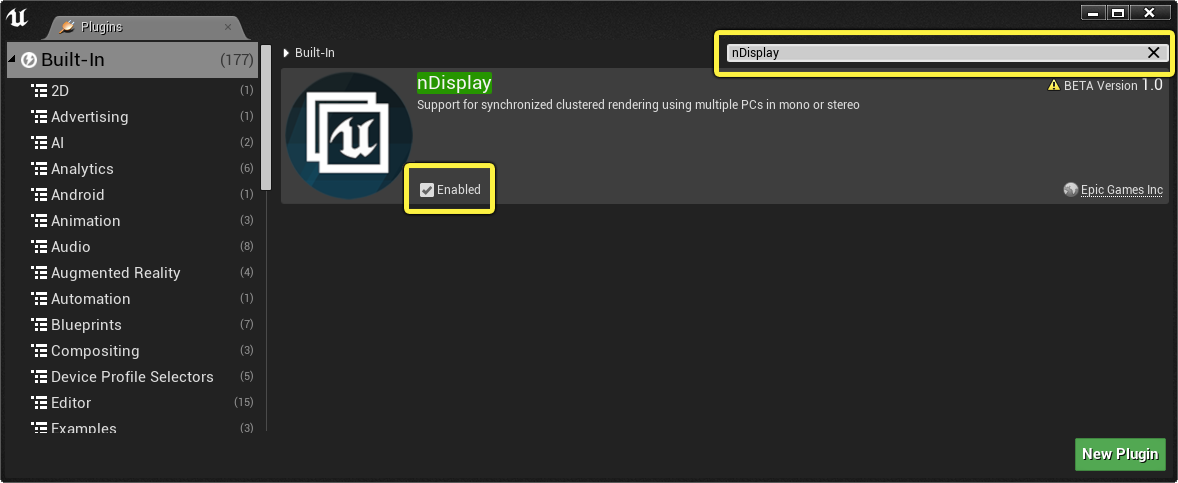
Task: Collapse the Built-In category tree
Action: click(x=12, y=59)
